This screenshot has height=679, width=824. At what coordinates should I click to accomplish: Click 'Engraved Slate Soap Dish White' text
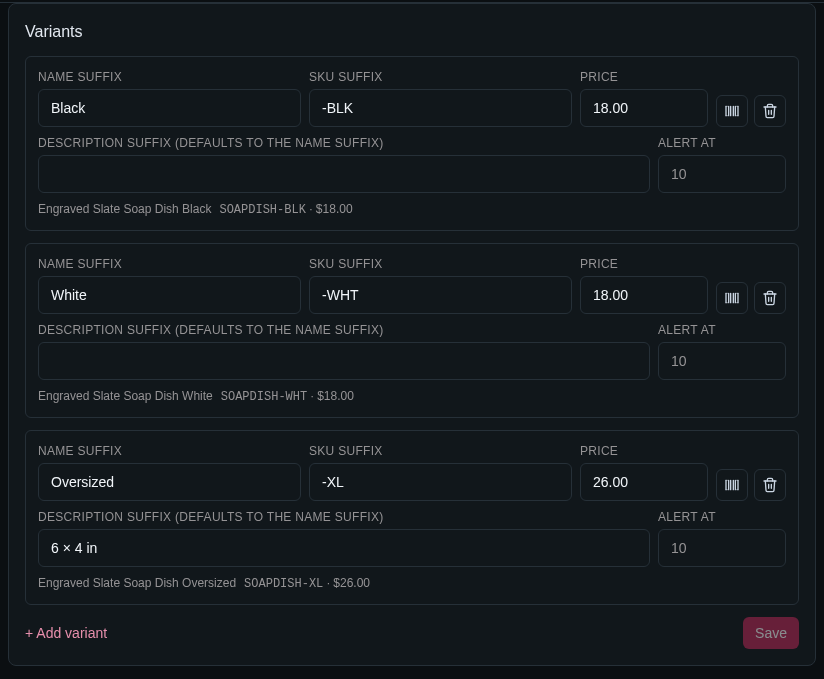click(x=125, y=396)
